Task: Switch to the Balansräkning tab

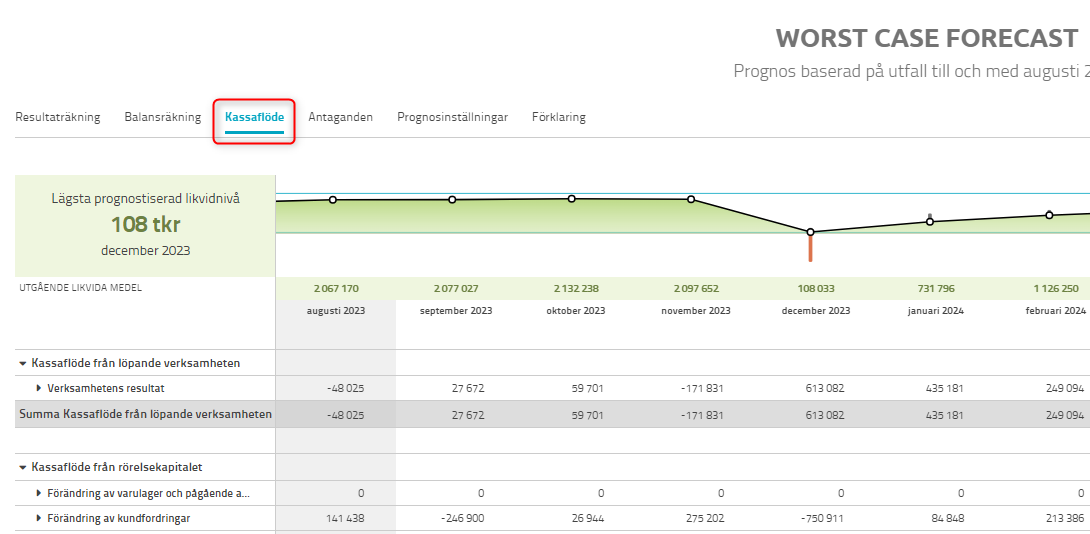Action: tap(163, 117)
